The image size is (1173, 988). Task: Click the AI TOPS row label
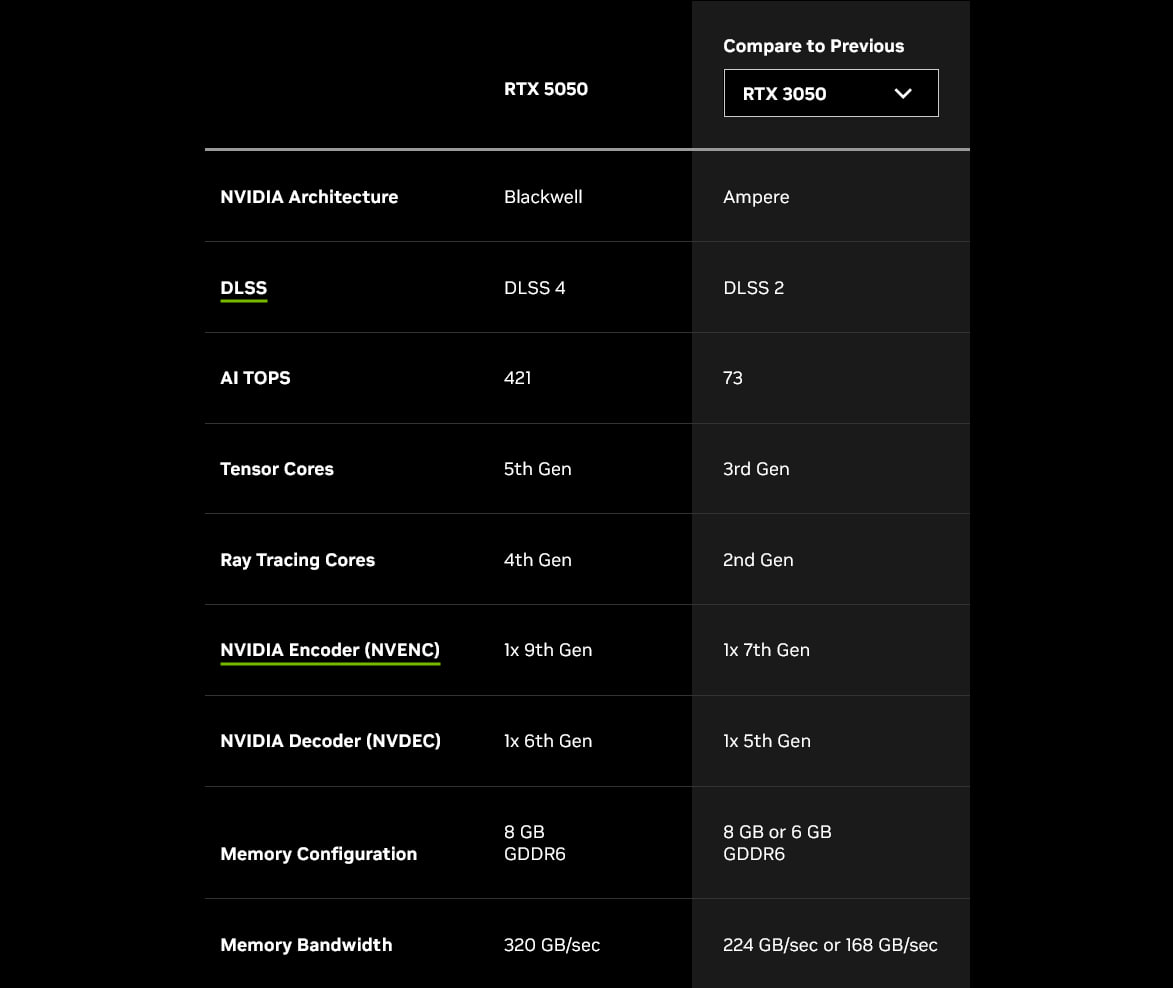click(x=255, y=378)
